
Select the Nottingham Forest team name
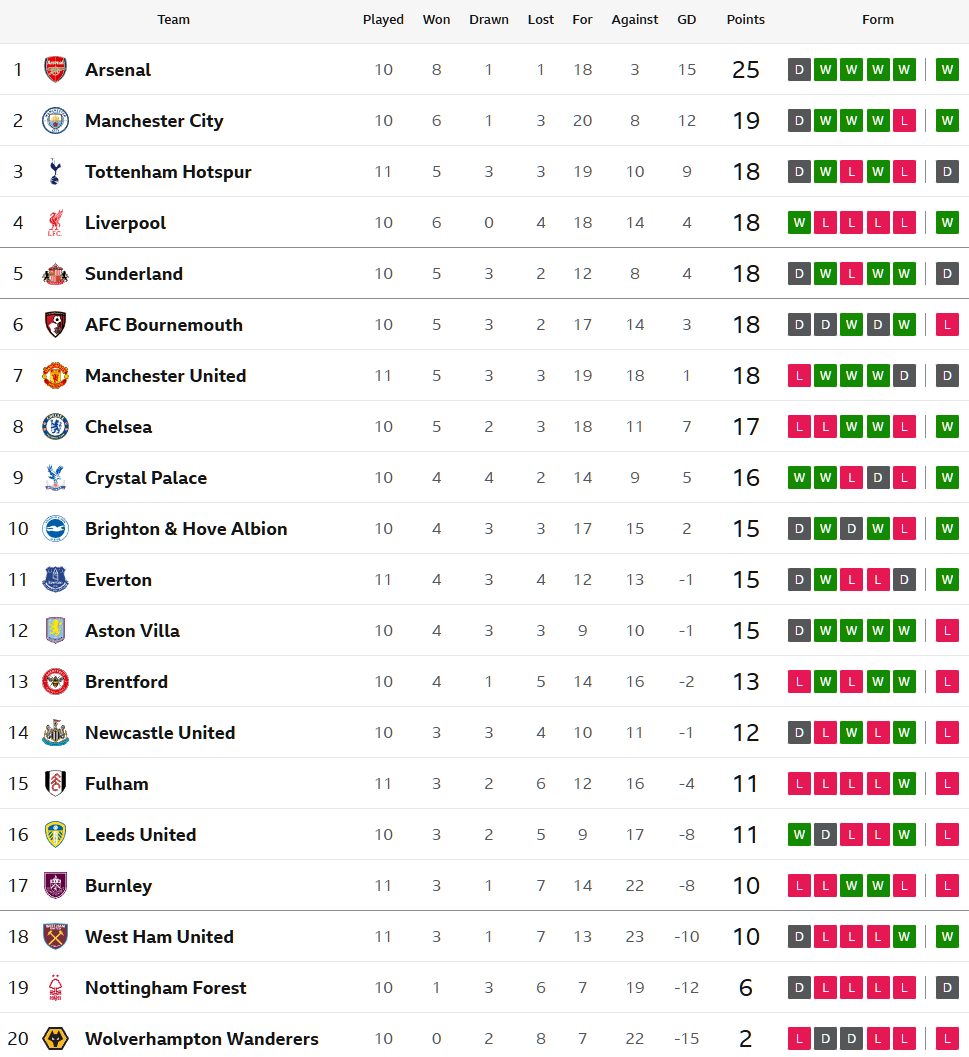(x=166, y=988)
